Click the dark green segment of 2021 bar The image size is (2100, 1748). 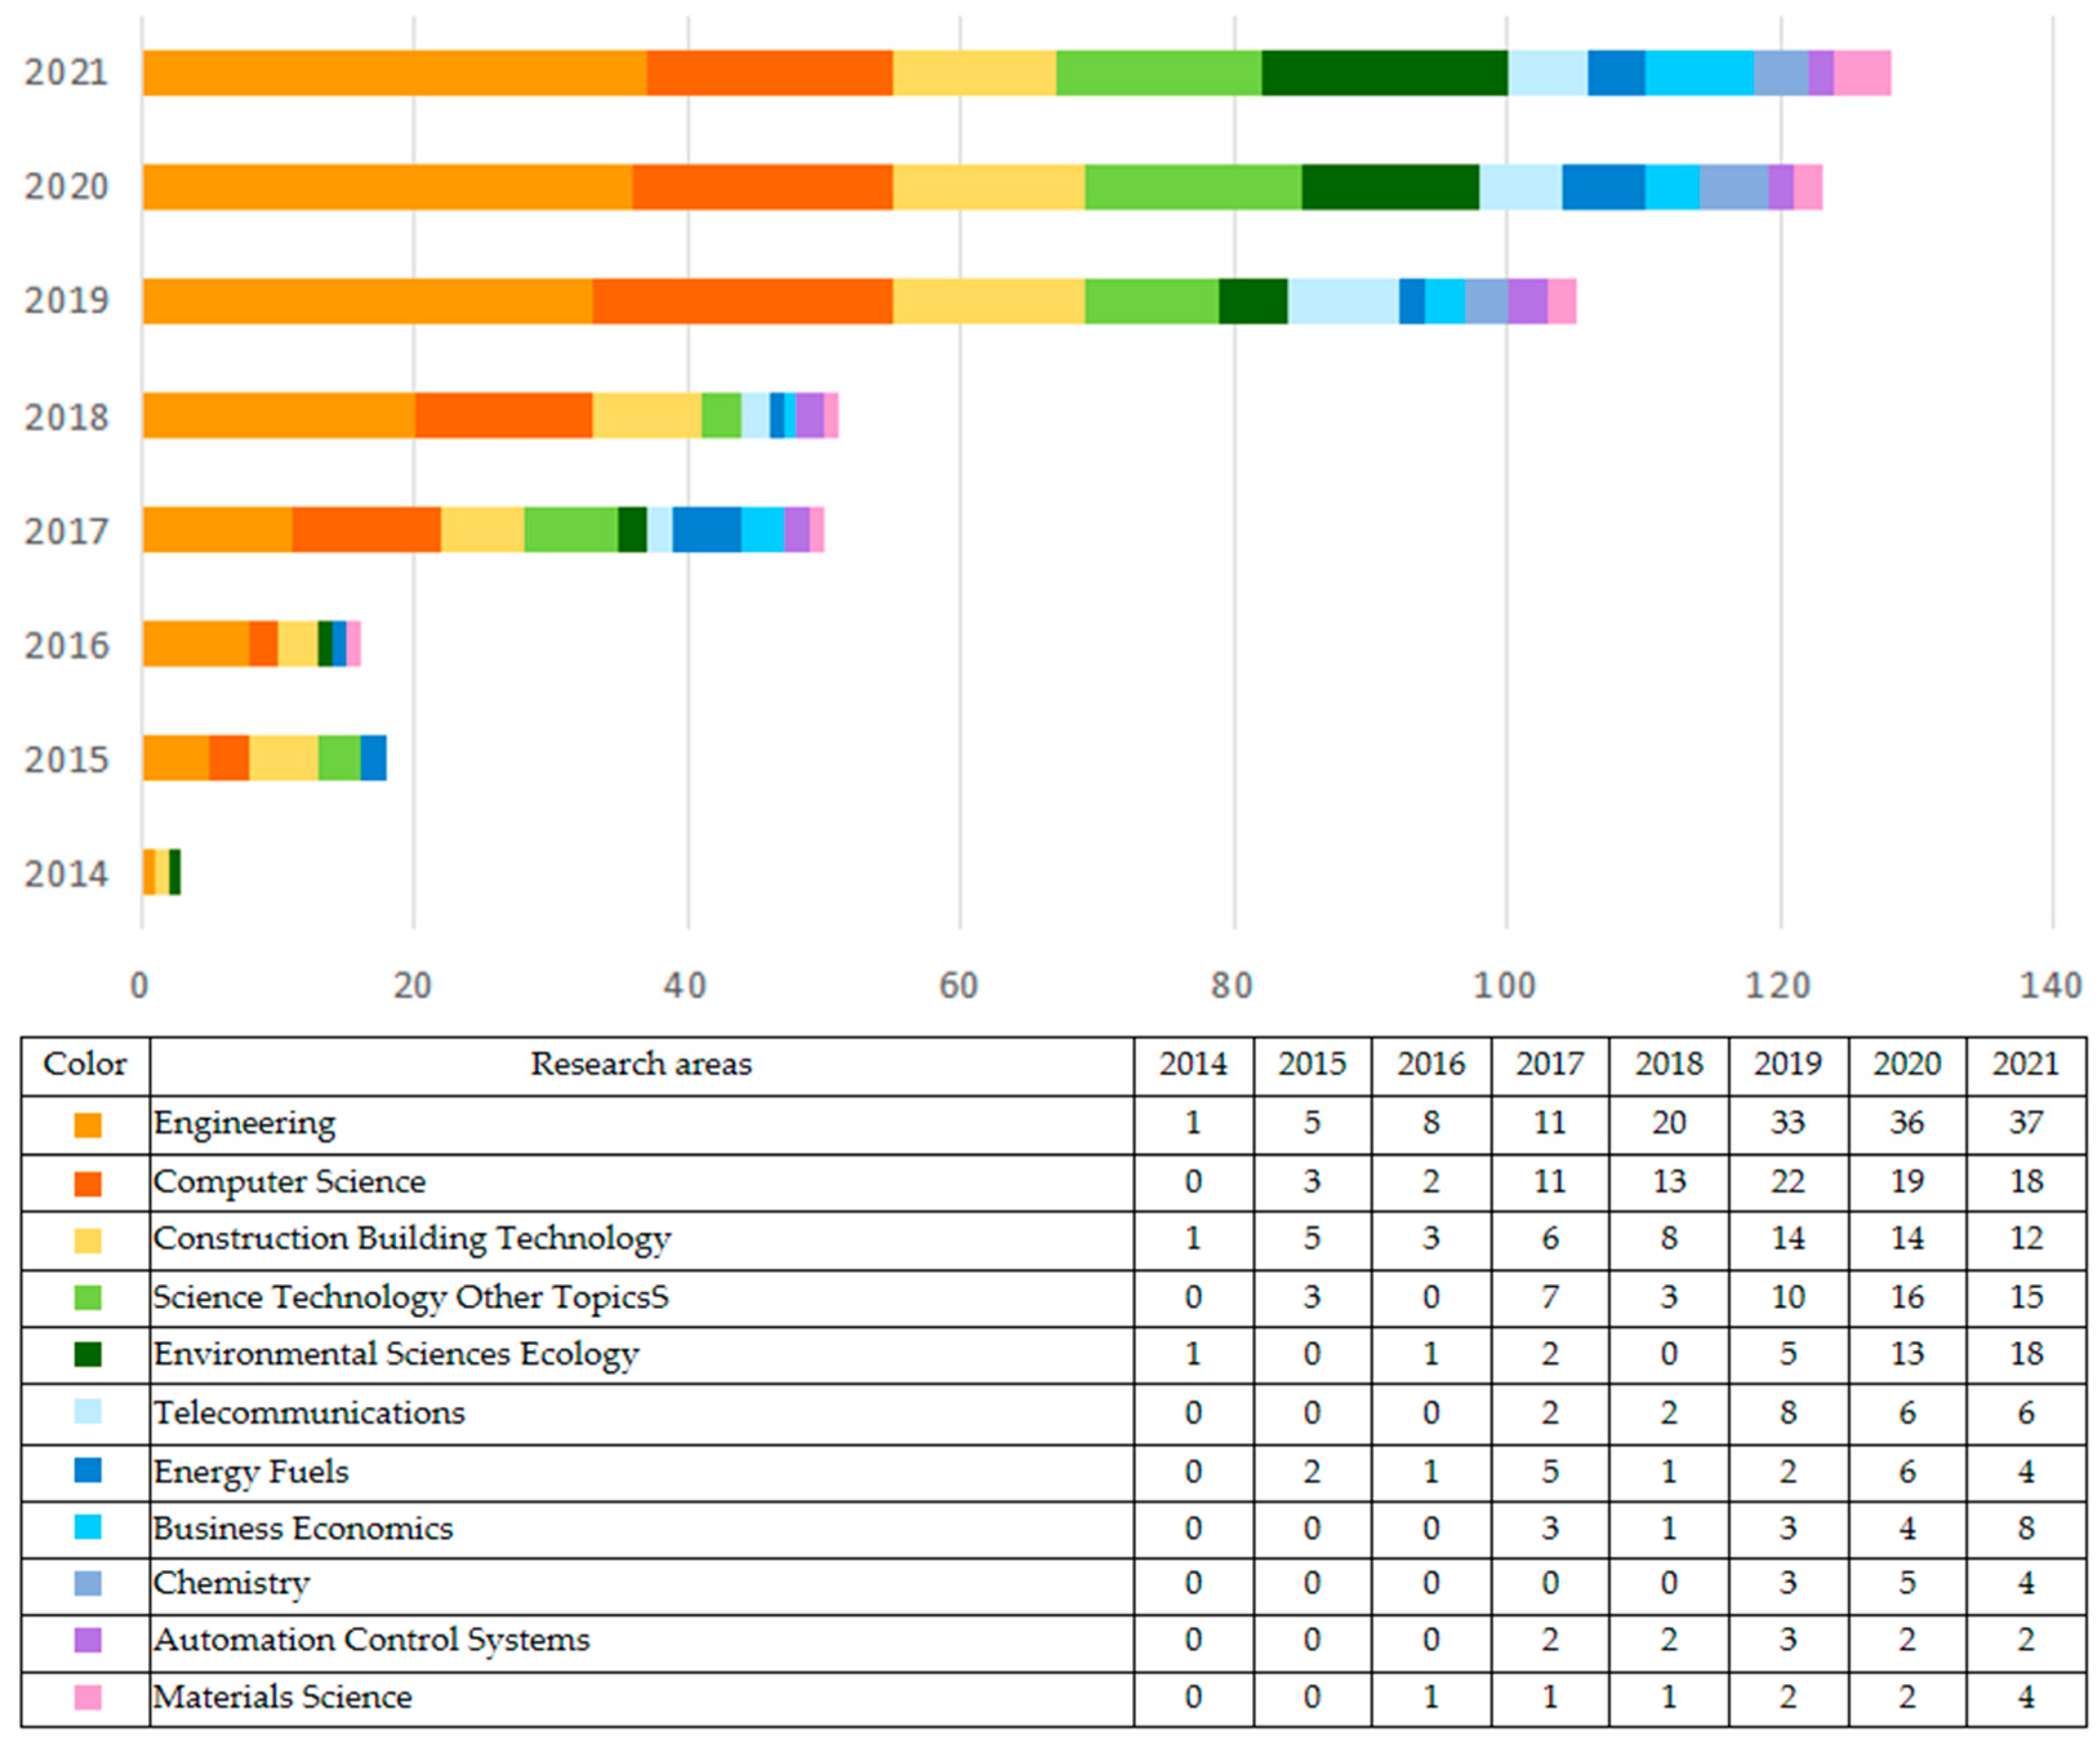(1385, 73)
